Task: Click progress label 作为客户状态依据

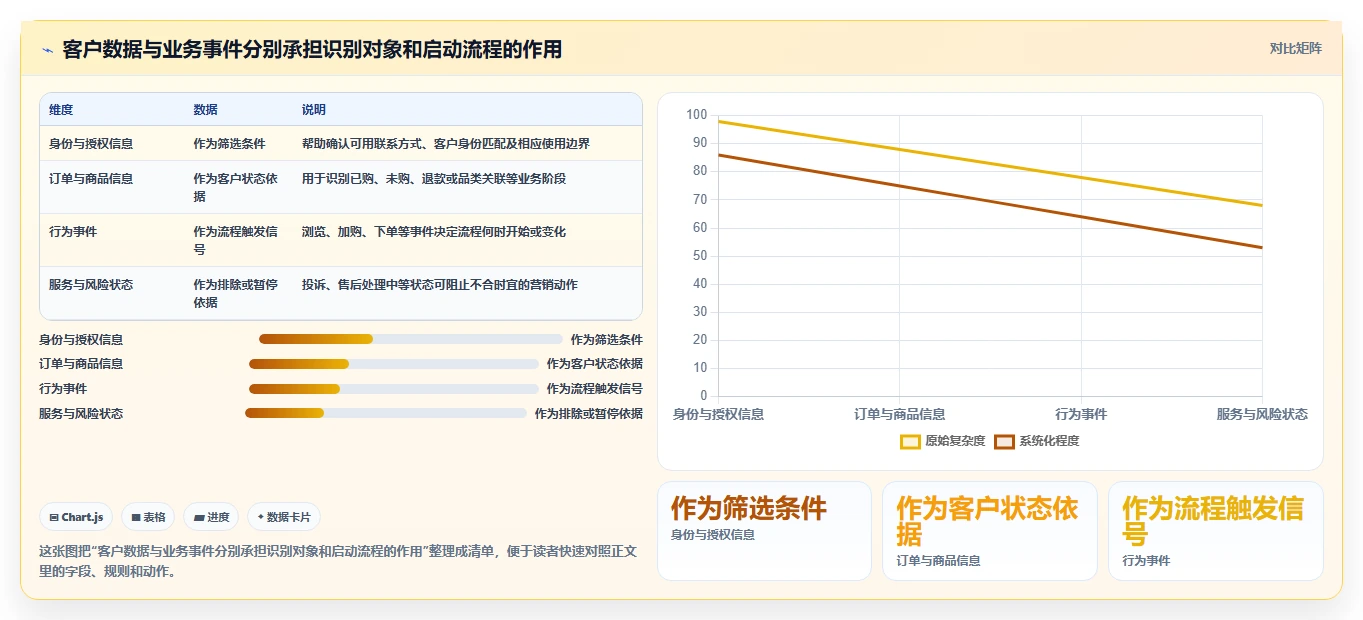Action: 595,364
